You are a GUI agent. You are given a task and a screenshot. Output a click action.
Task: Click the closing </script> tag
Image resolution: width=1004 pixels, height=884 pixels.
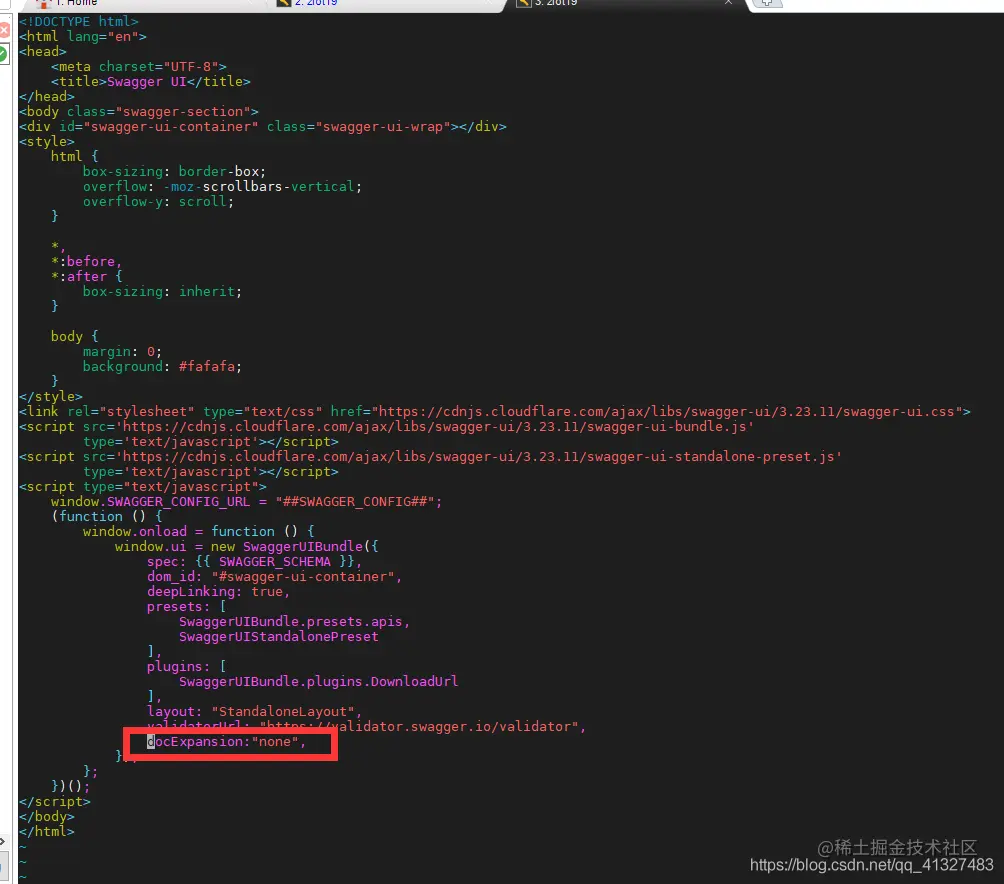coord(54,801)
